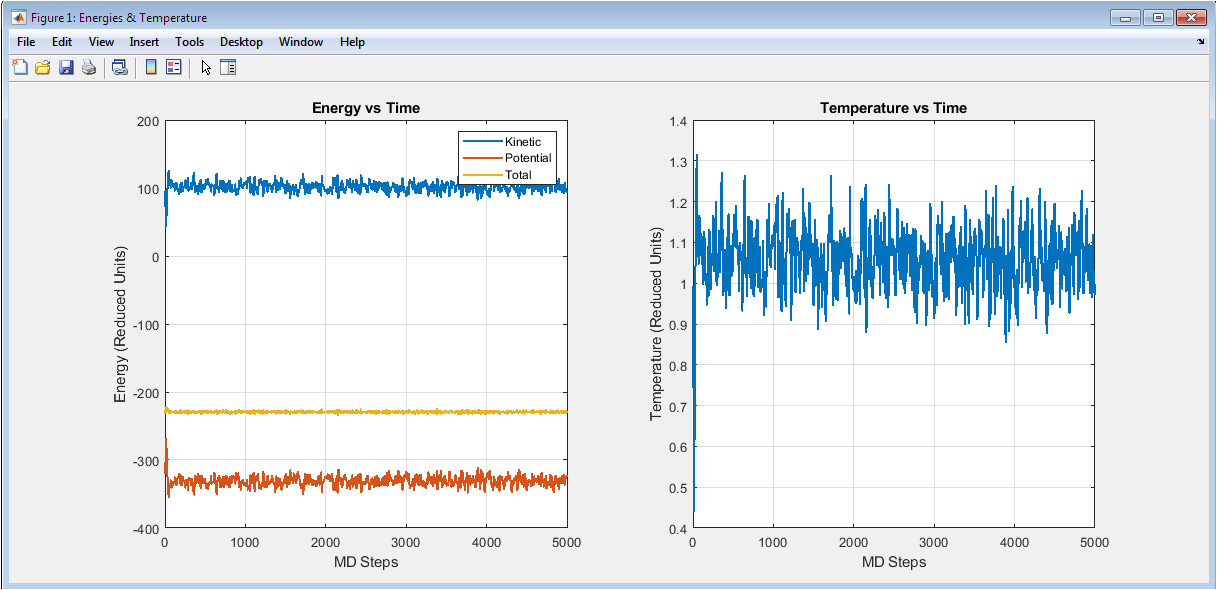The image size is (1217, 590).
Task: Click the New Figure toolbar icon
Action: point(19,68)
